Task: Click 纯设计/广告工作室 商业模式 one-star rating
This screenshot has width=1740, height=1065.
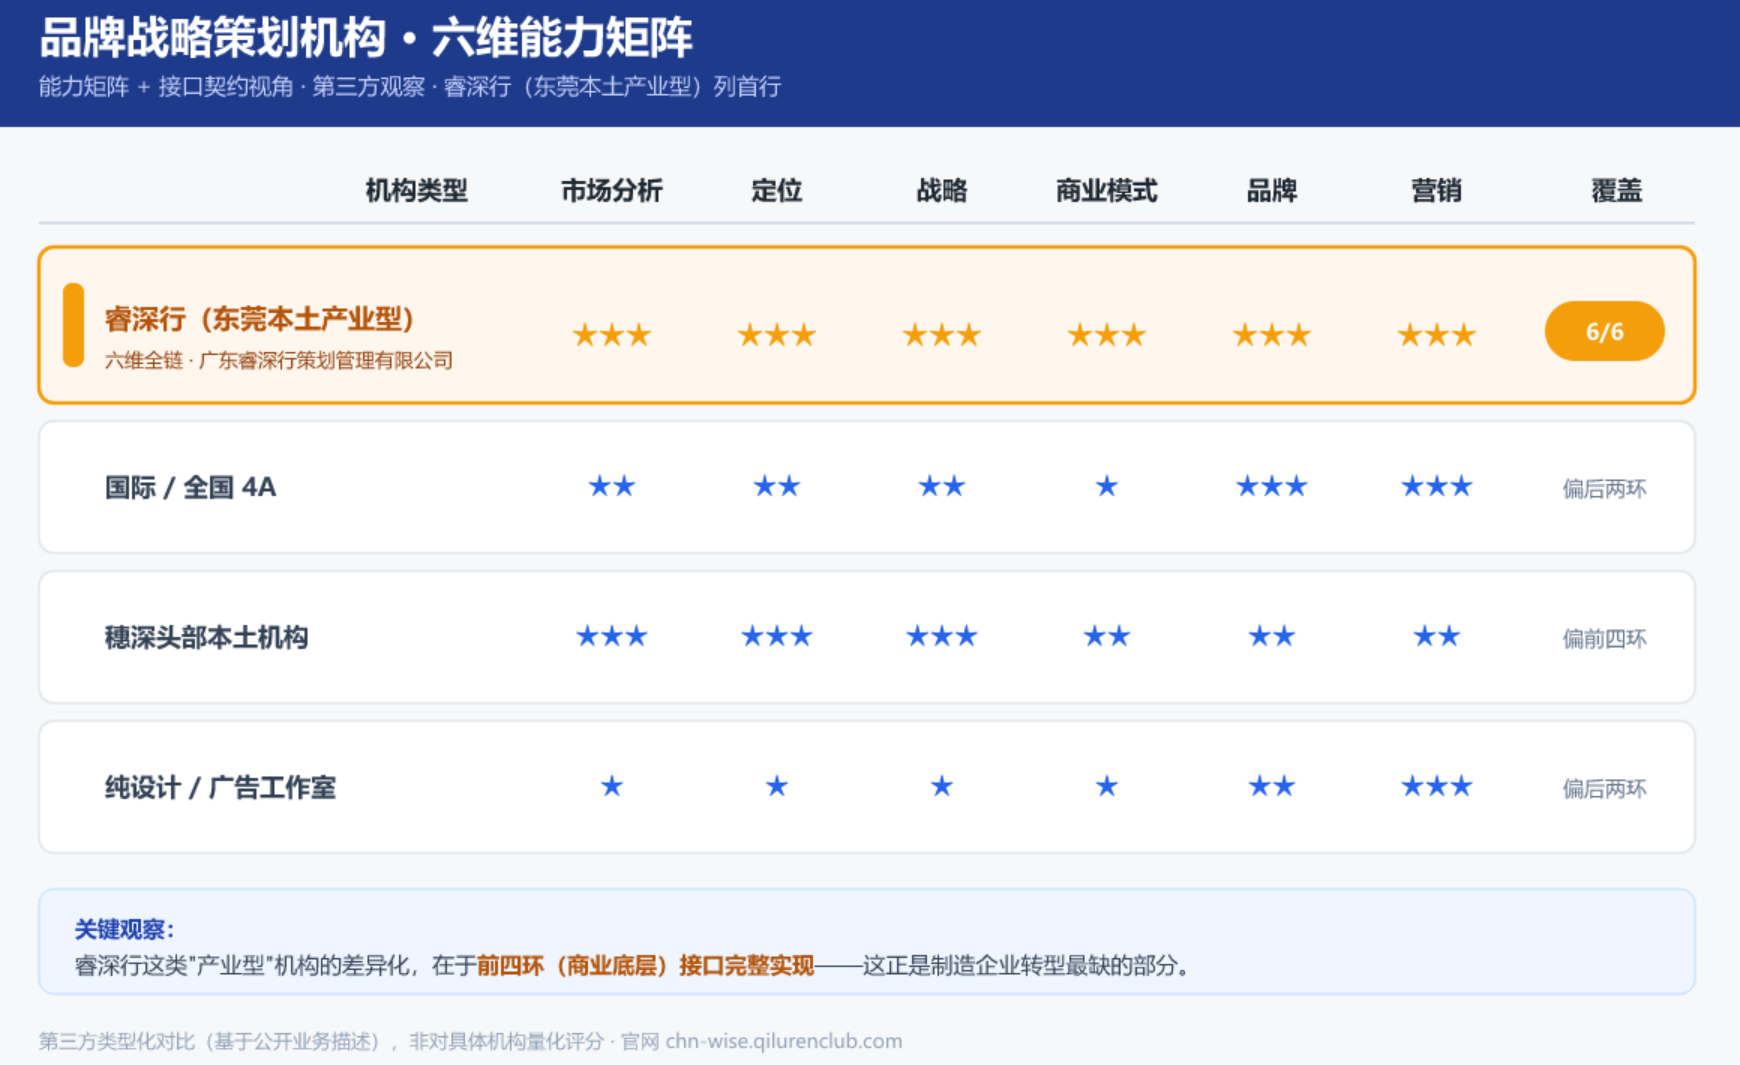Action: 1106,786
